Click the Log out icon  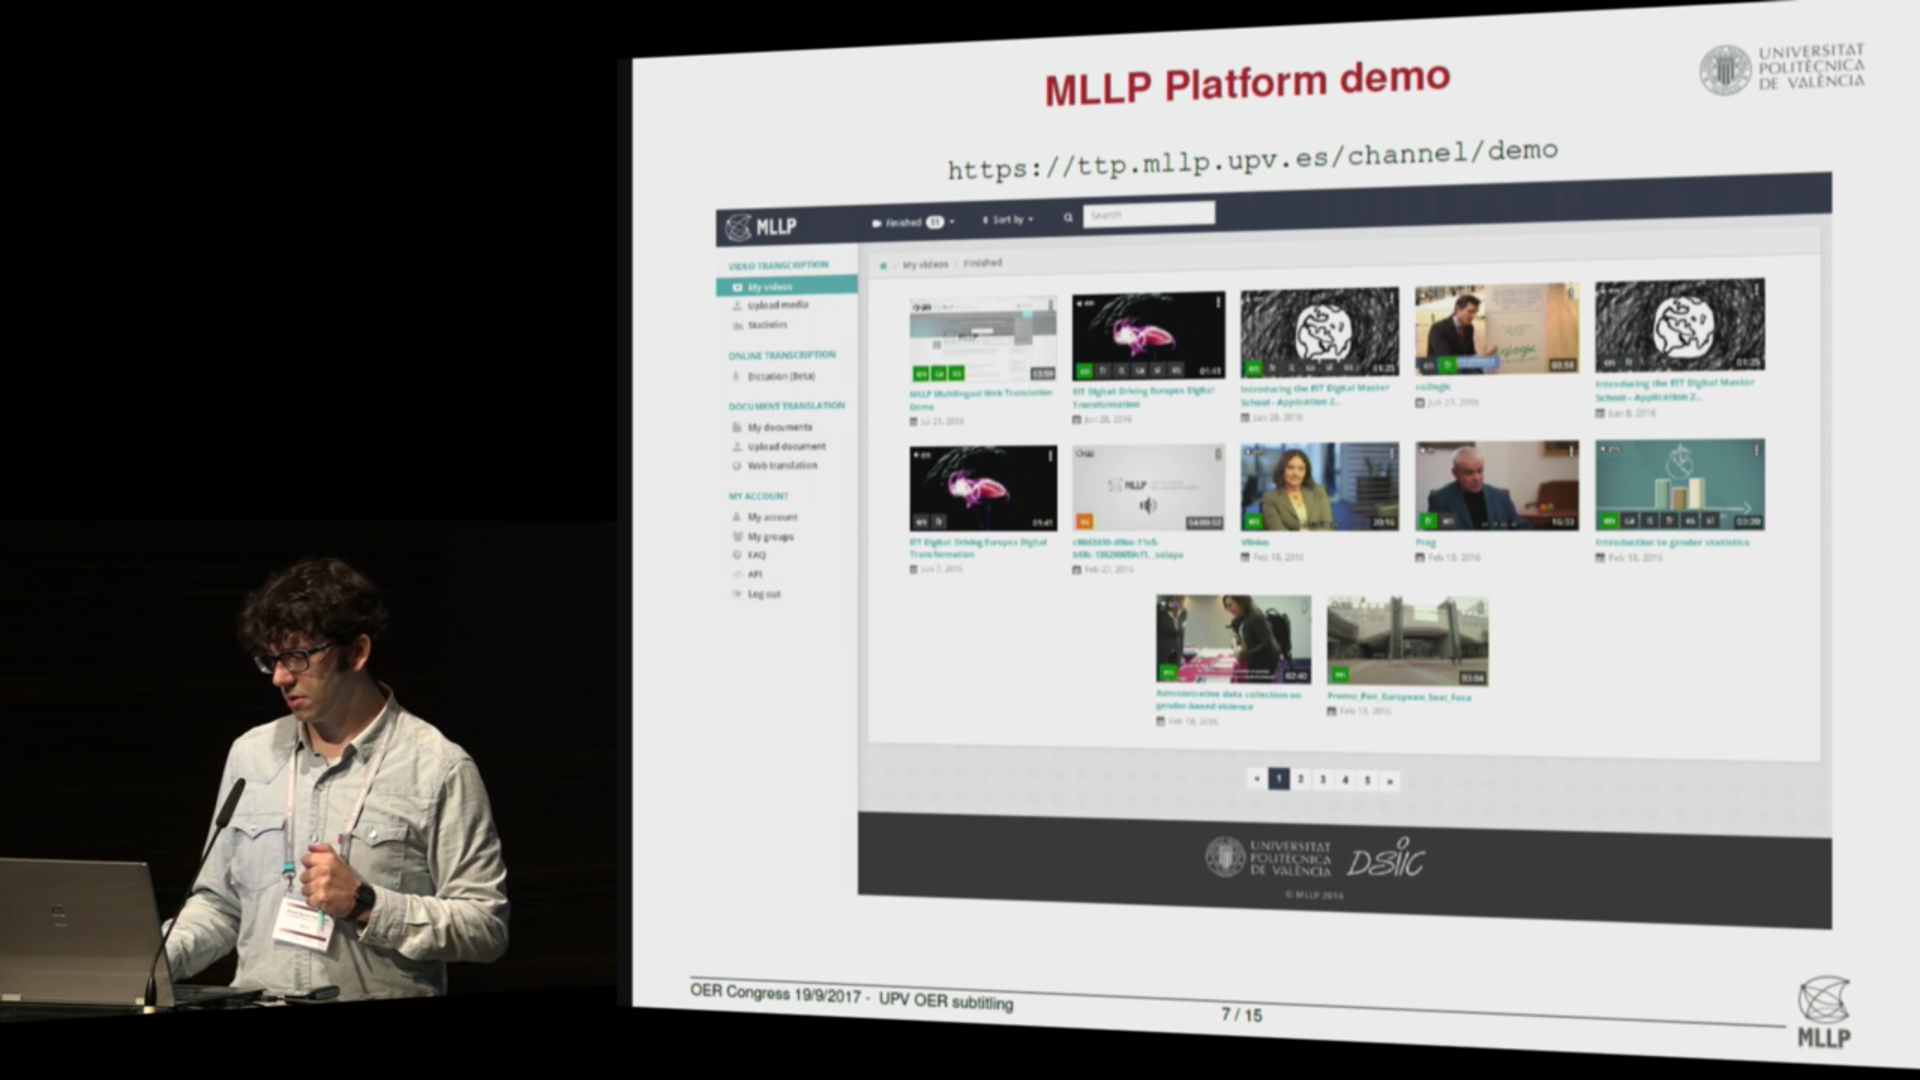coord(737,594)
